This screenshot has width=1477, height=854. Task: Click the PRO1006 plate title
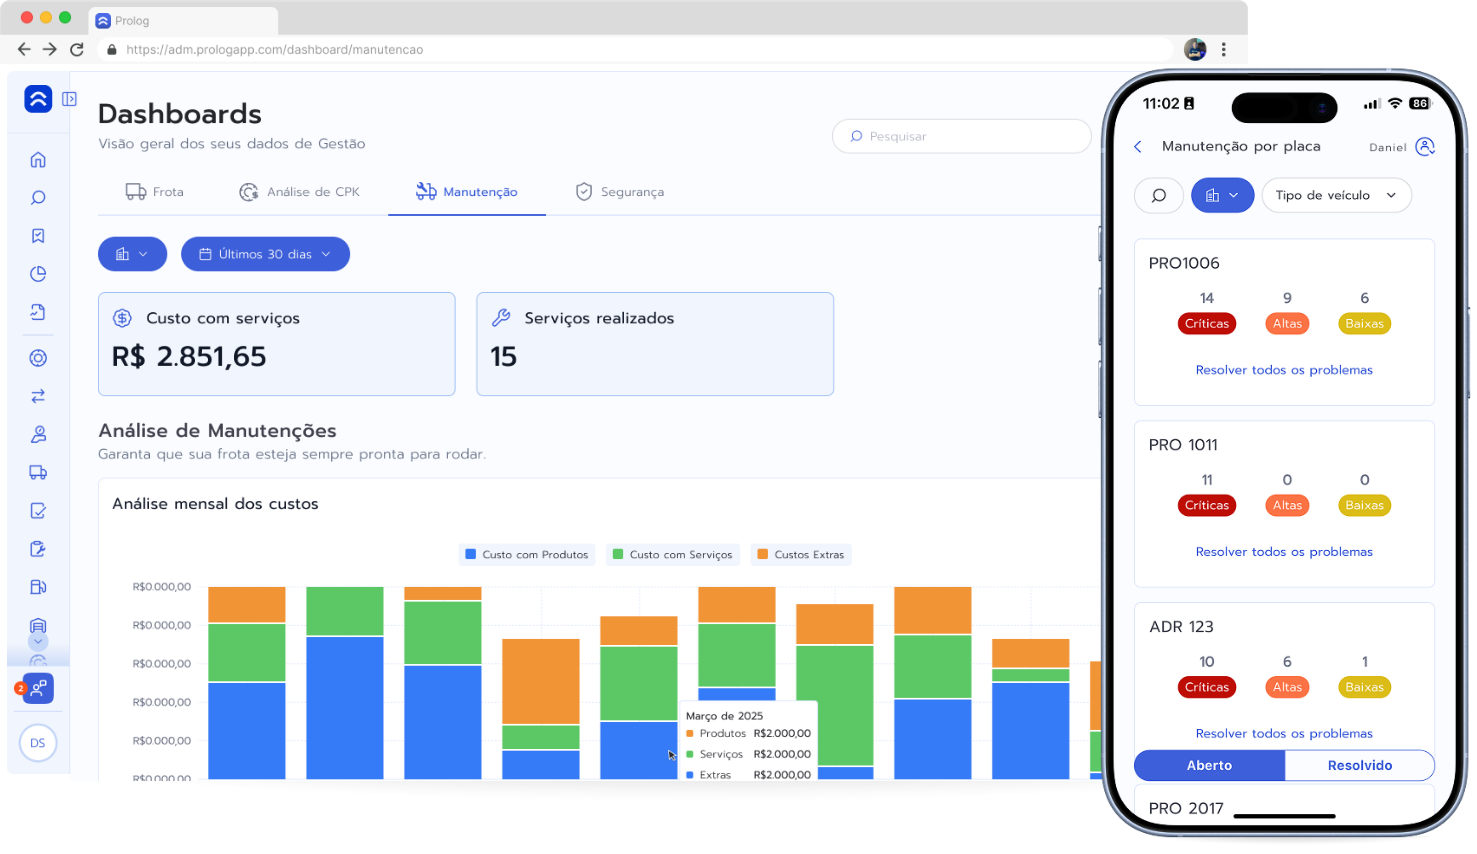tap(1184, 263)
